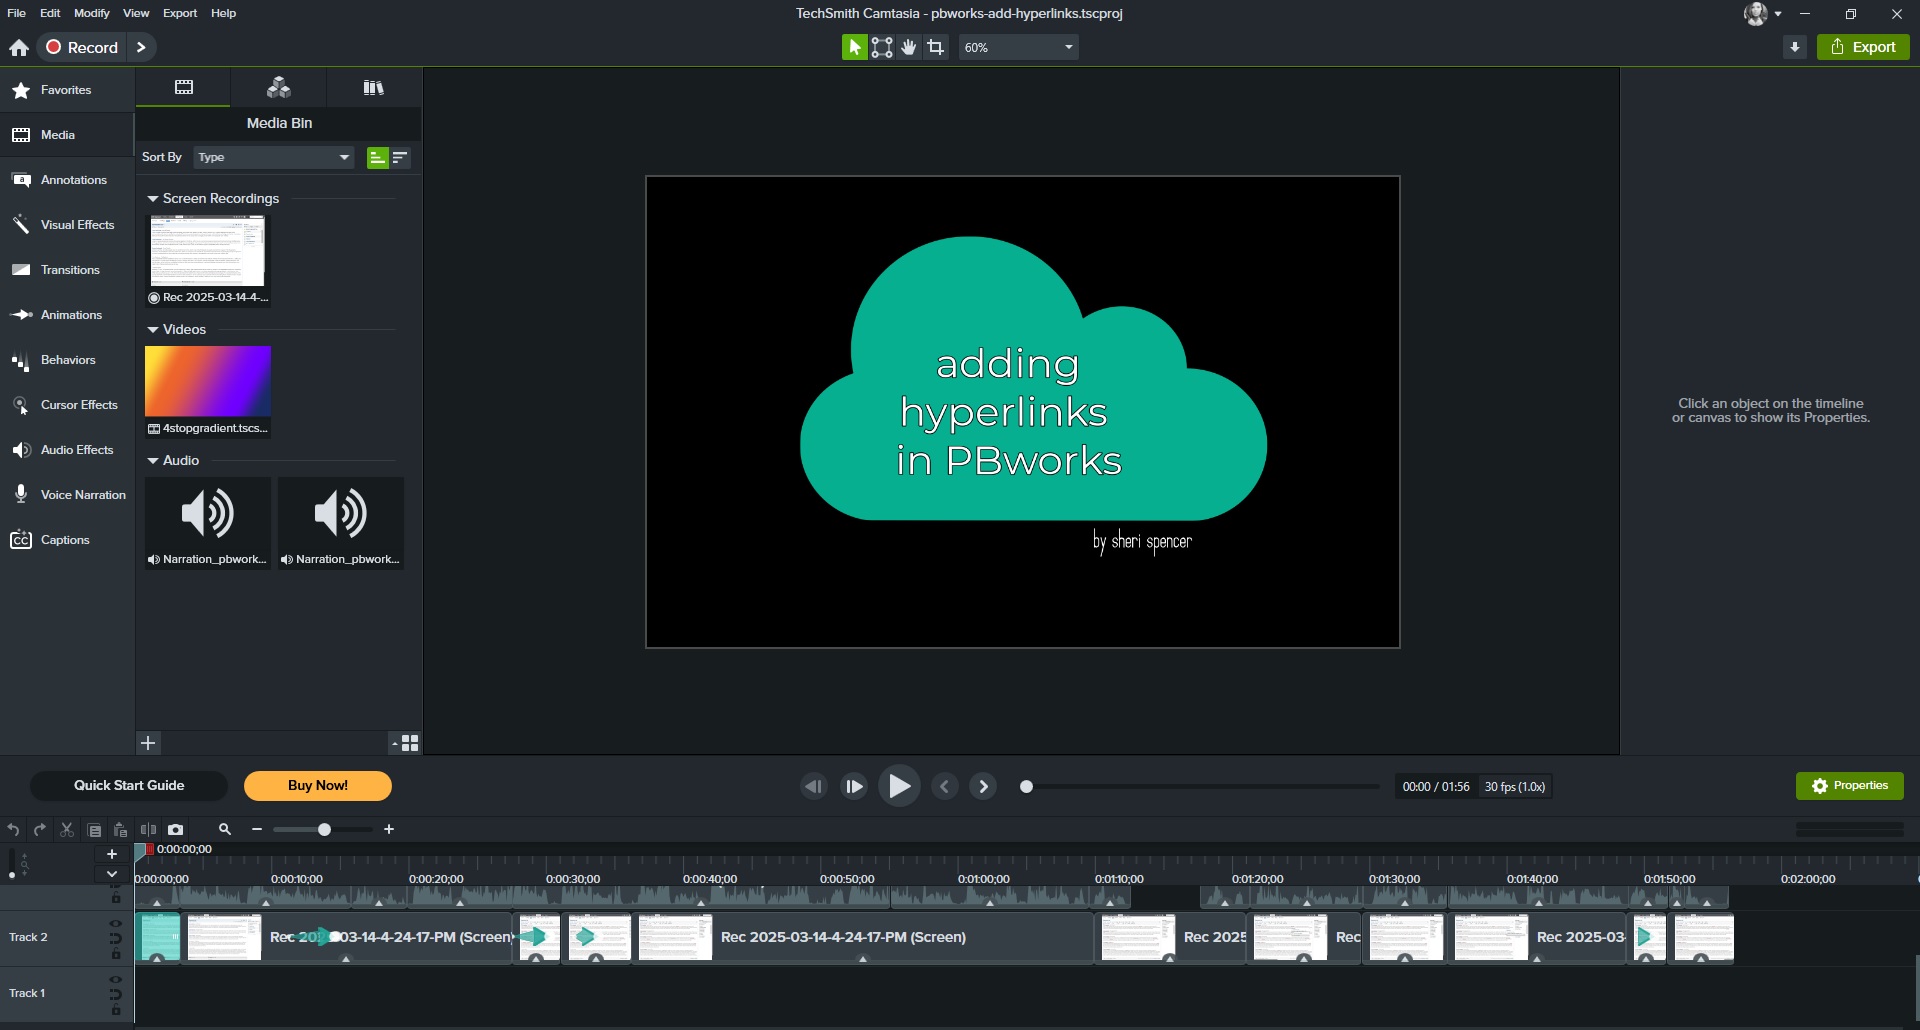Select the Pan hand tool

(909, 47)
